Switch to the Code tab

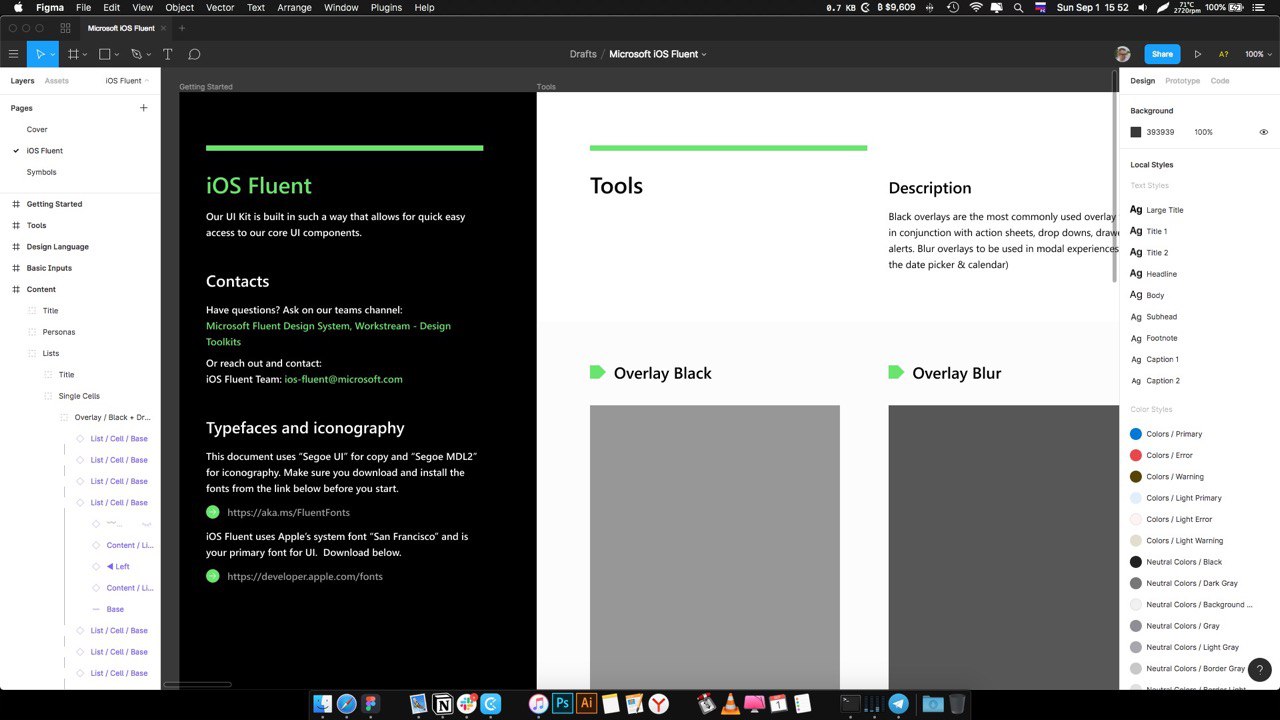pyautogui.click(x=1220, y=81)
